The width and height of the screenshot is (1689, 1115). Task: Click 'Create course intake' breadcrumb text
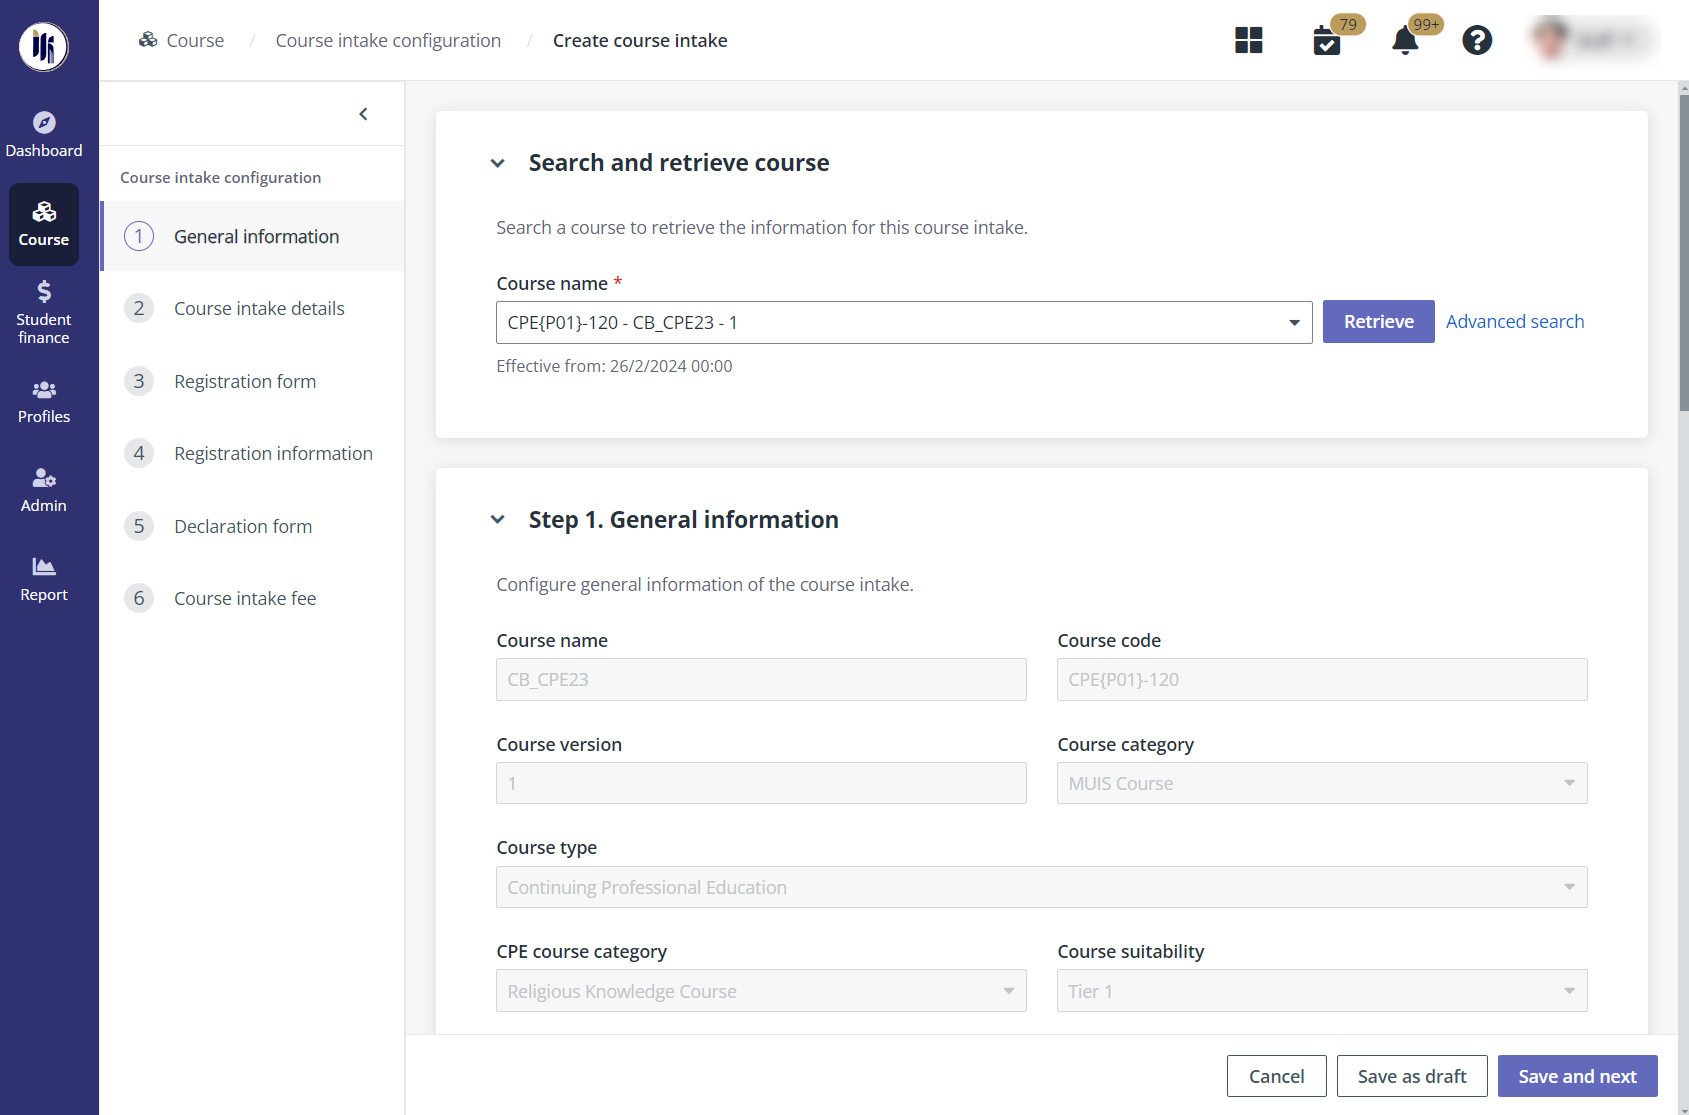(640, 40)
